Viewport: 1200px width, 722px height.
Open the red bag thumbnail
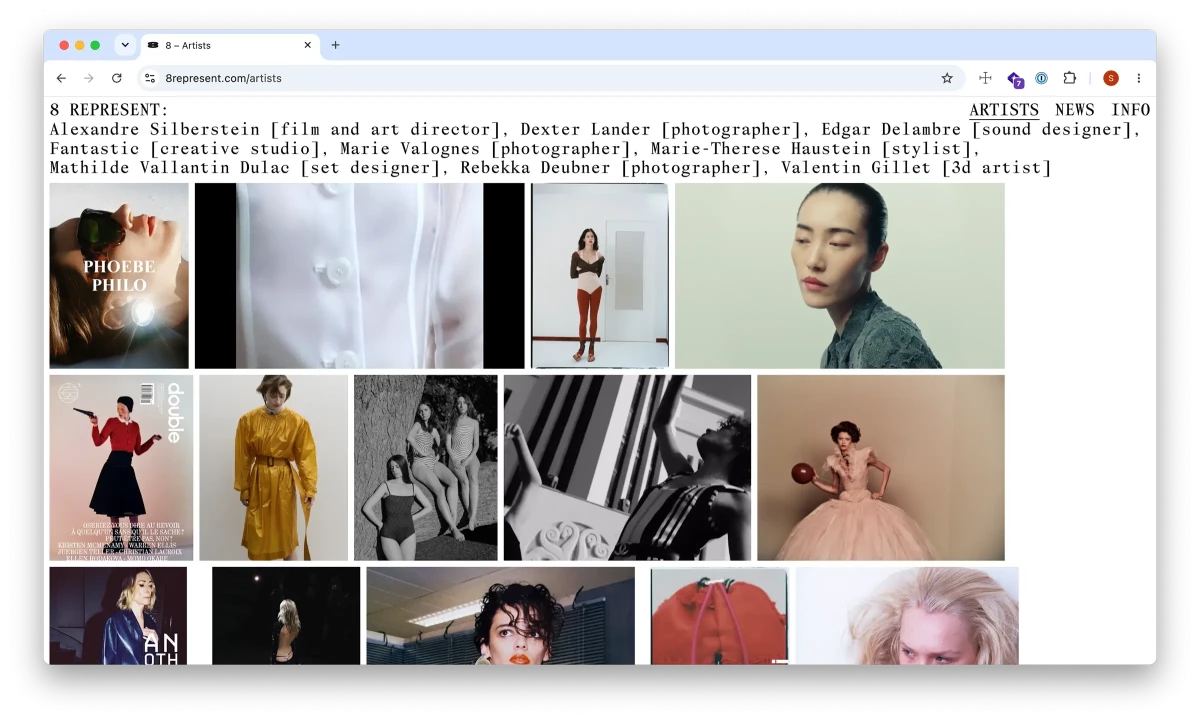coord(720,616)
